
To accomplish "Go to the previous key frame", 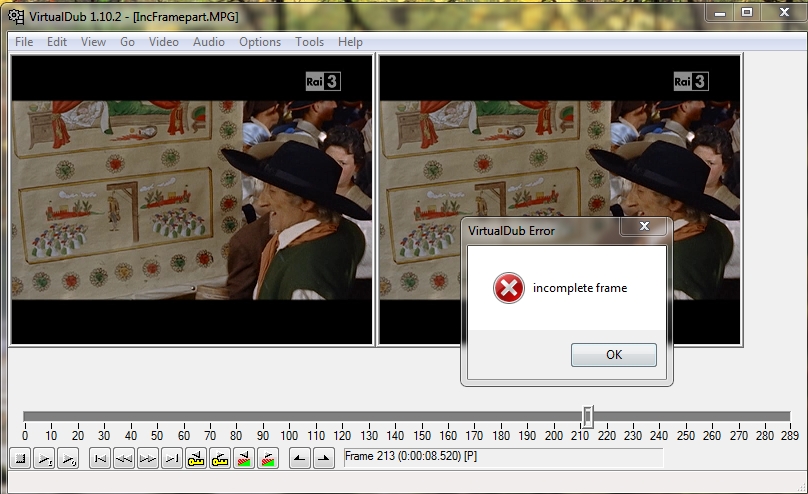I will 195,458.
